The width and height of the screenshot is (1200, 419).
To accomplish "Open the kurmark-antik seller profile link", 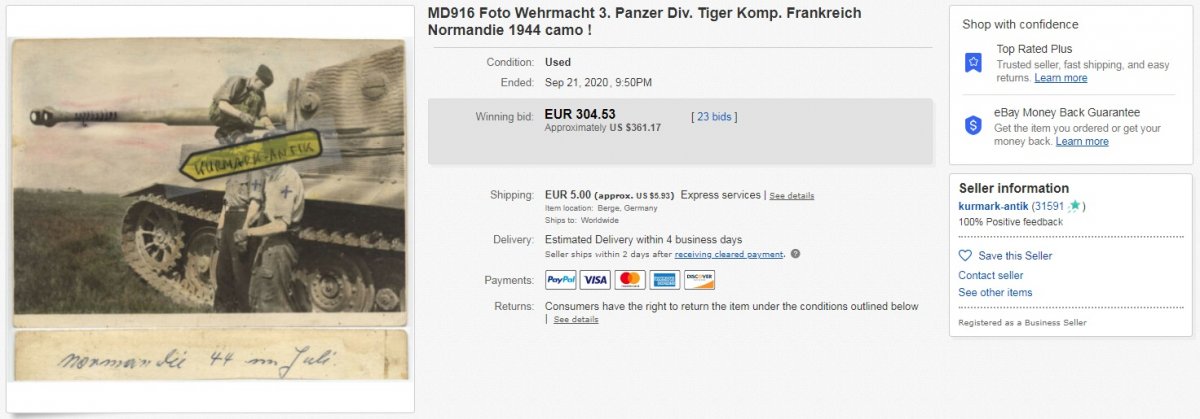I will coord(993,206).
